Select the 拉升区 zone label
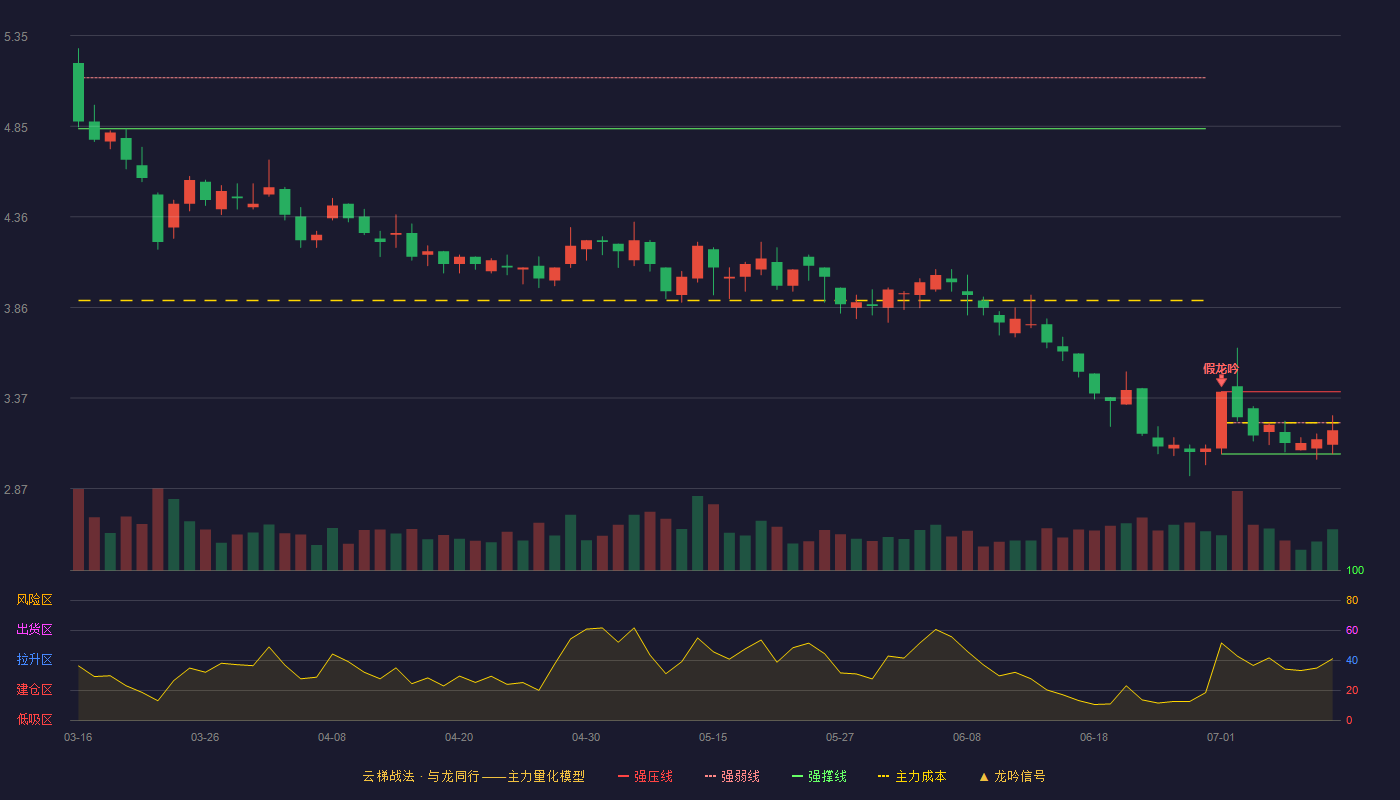 tap(34, 660)
